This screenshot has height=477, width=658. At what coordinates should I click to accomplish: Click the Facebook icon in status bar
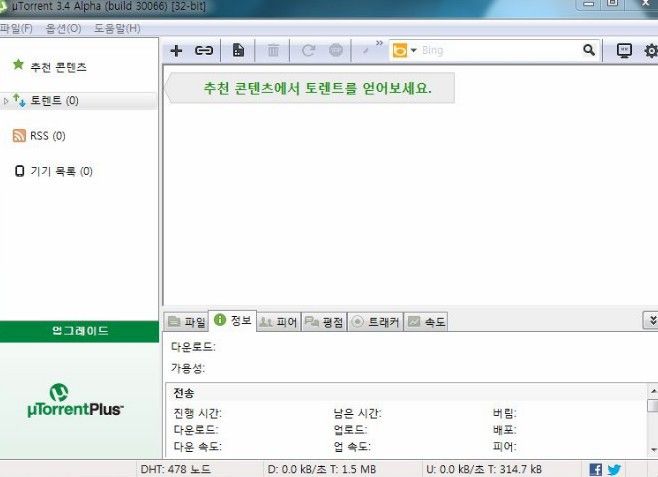point(595,469)
